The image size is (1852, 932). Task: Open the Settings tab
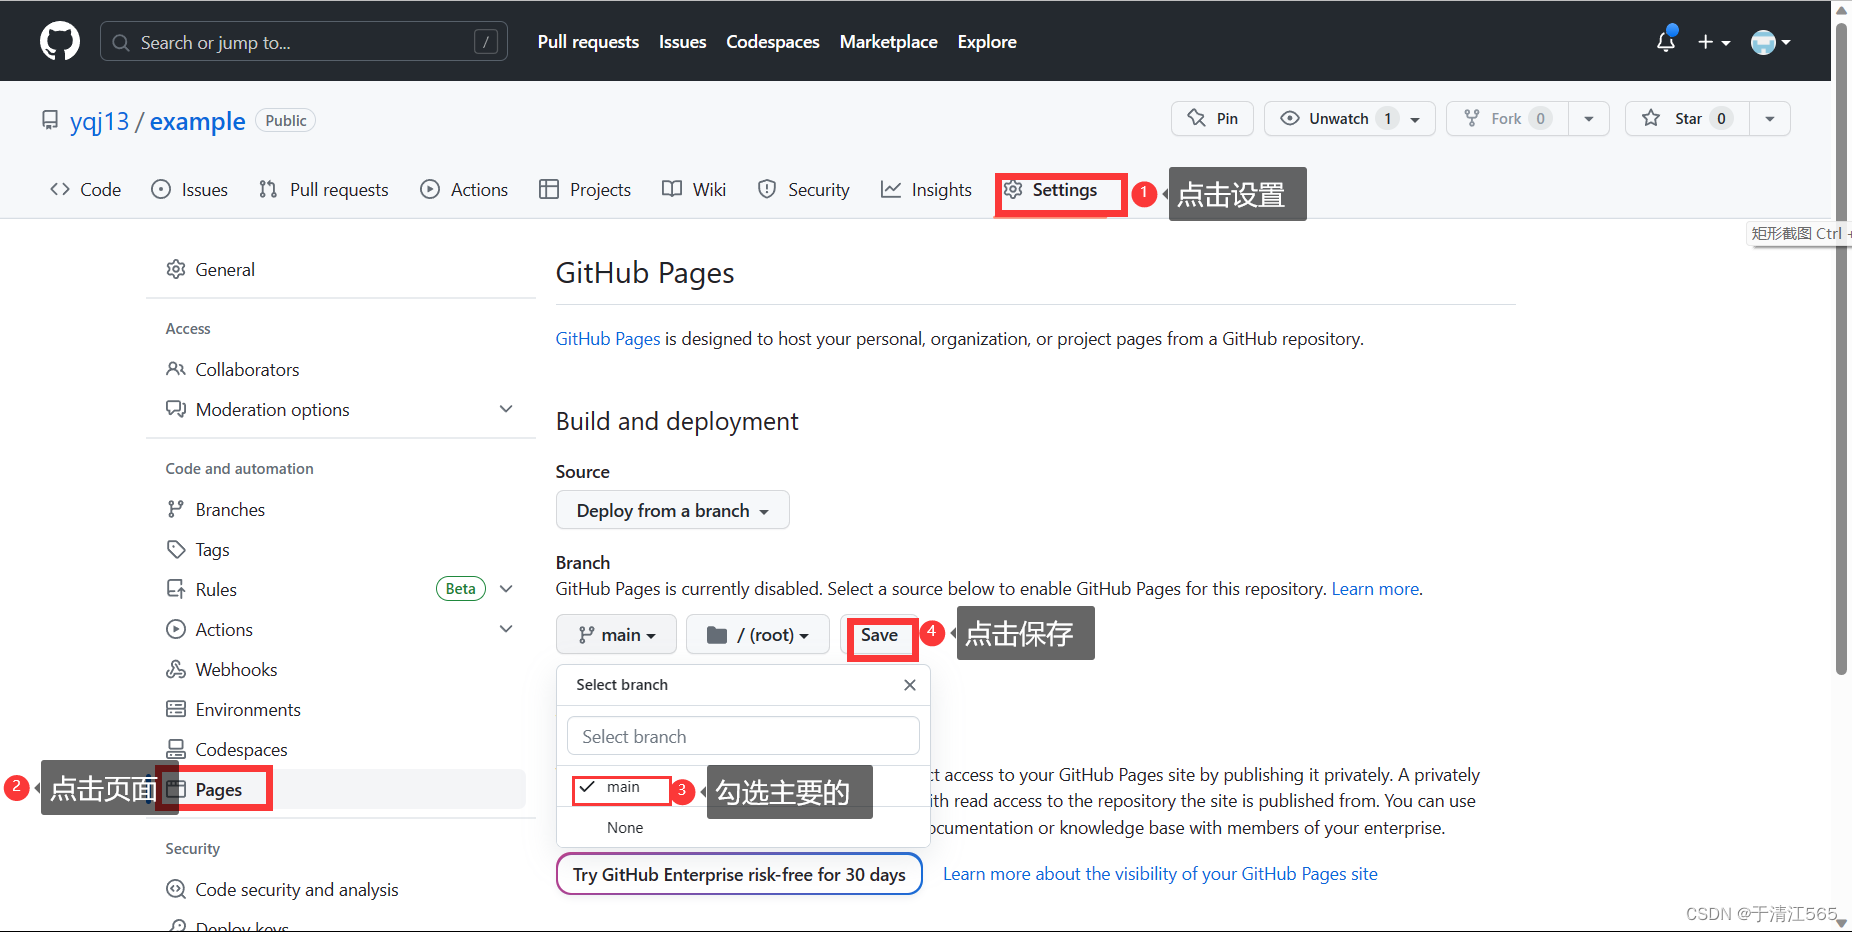tap(1050, 190)
